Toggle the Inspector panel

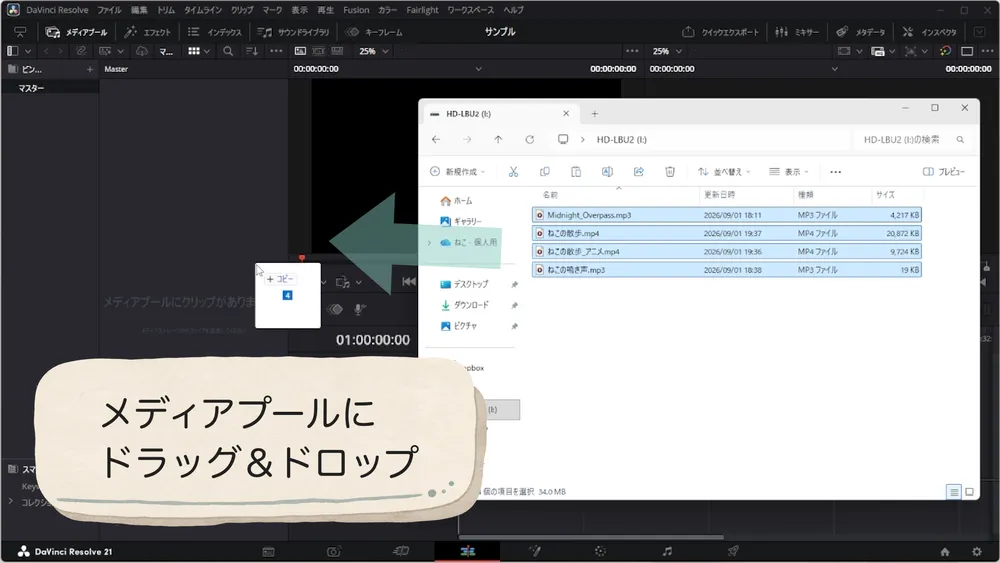(x=930, y=32)
